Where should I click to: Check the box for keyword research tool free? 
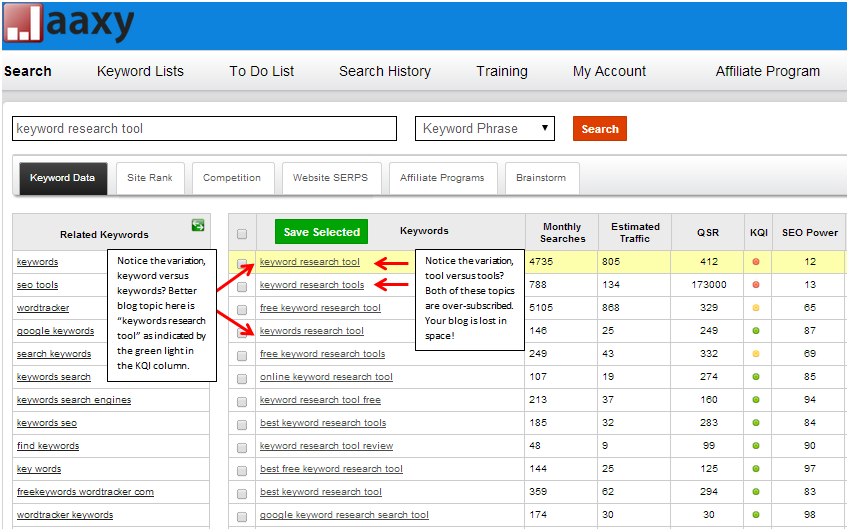point(242,402)
